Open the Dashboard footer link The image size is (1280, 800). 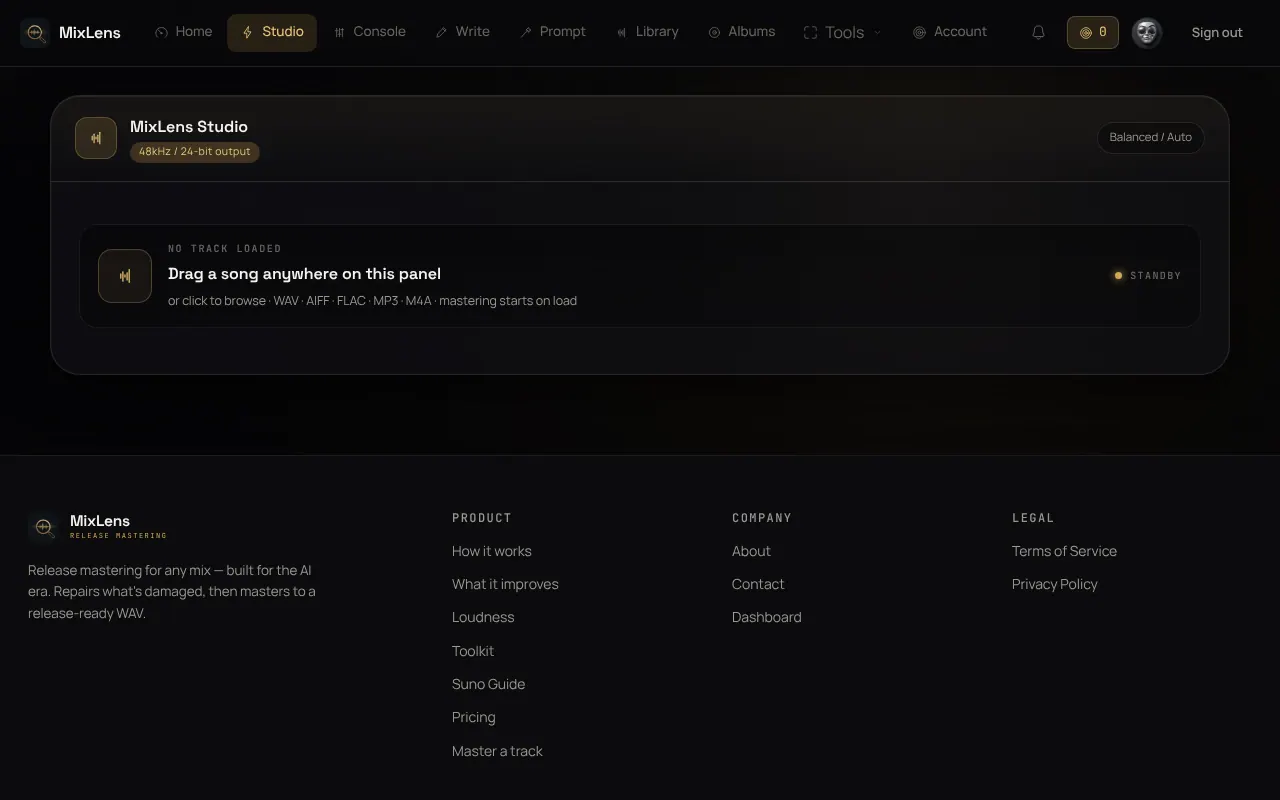point(767,617)
